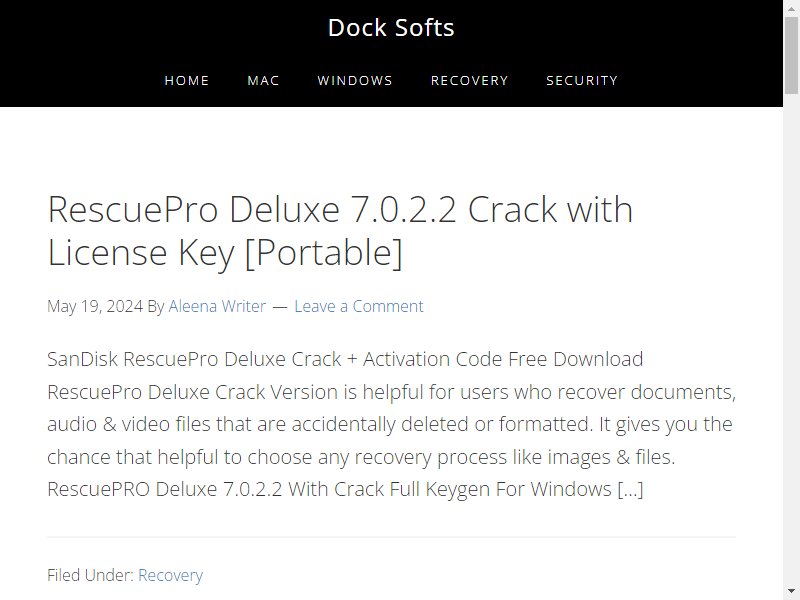Image resolution: width=800 pixels, height=600 pixels.
Task: Click the empty scrollbar track below the thumb
Action: 791,337
